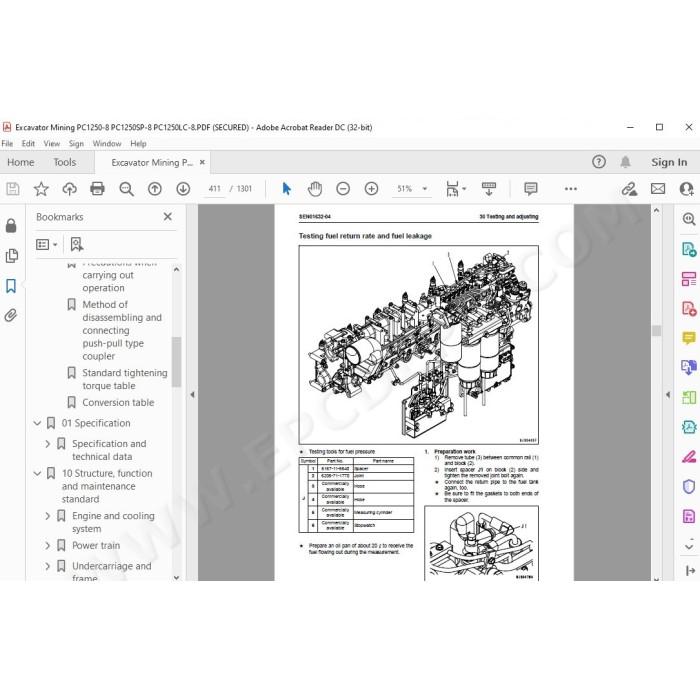Viewport: 700px width, 700px height.
Task: Find current bookmark icon
Action: 77,244
